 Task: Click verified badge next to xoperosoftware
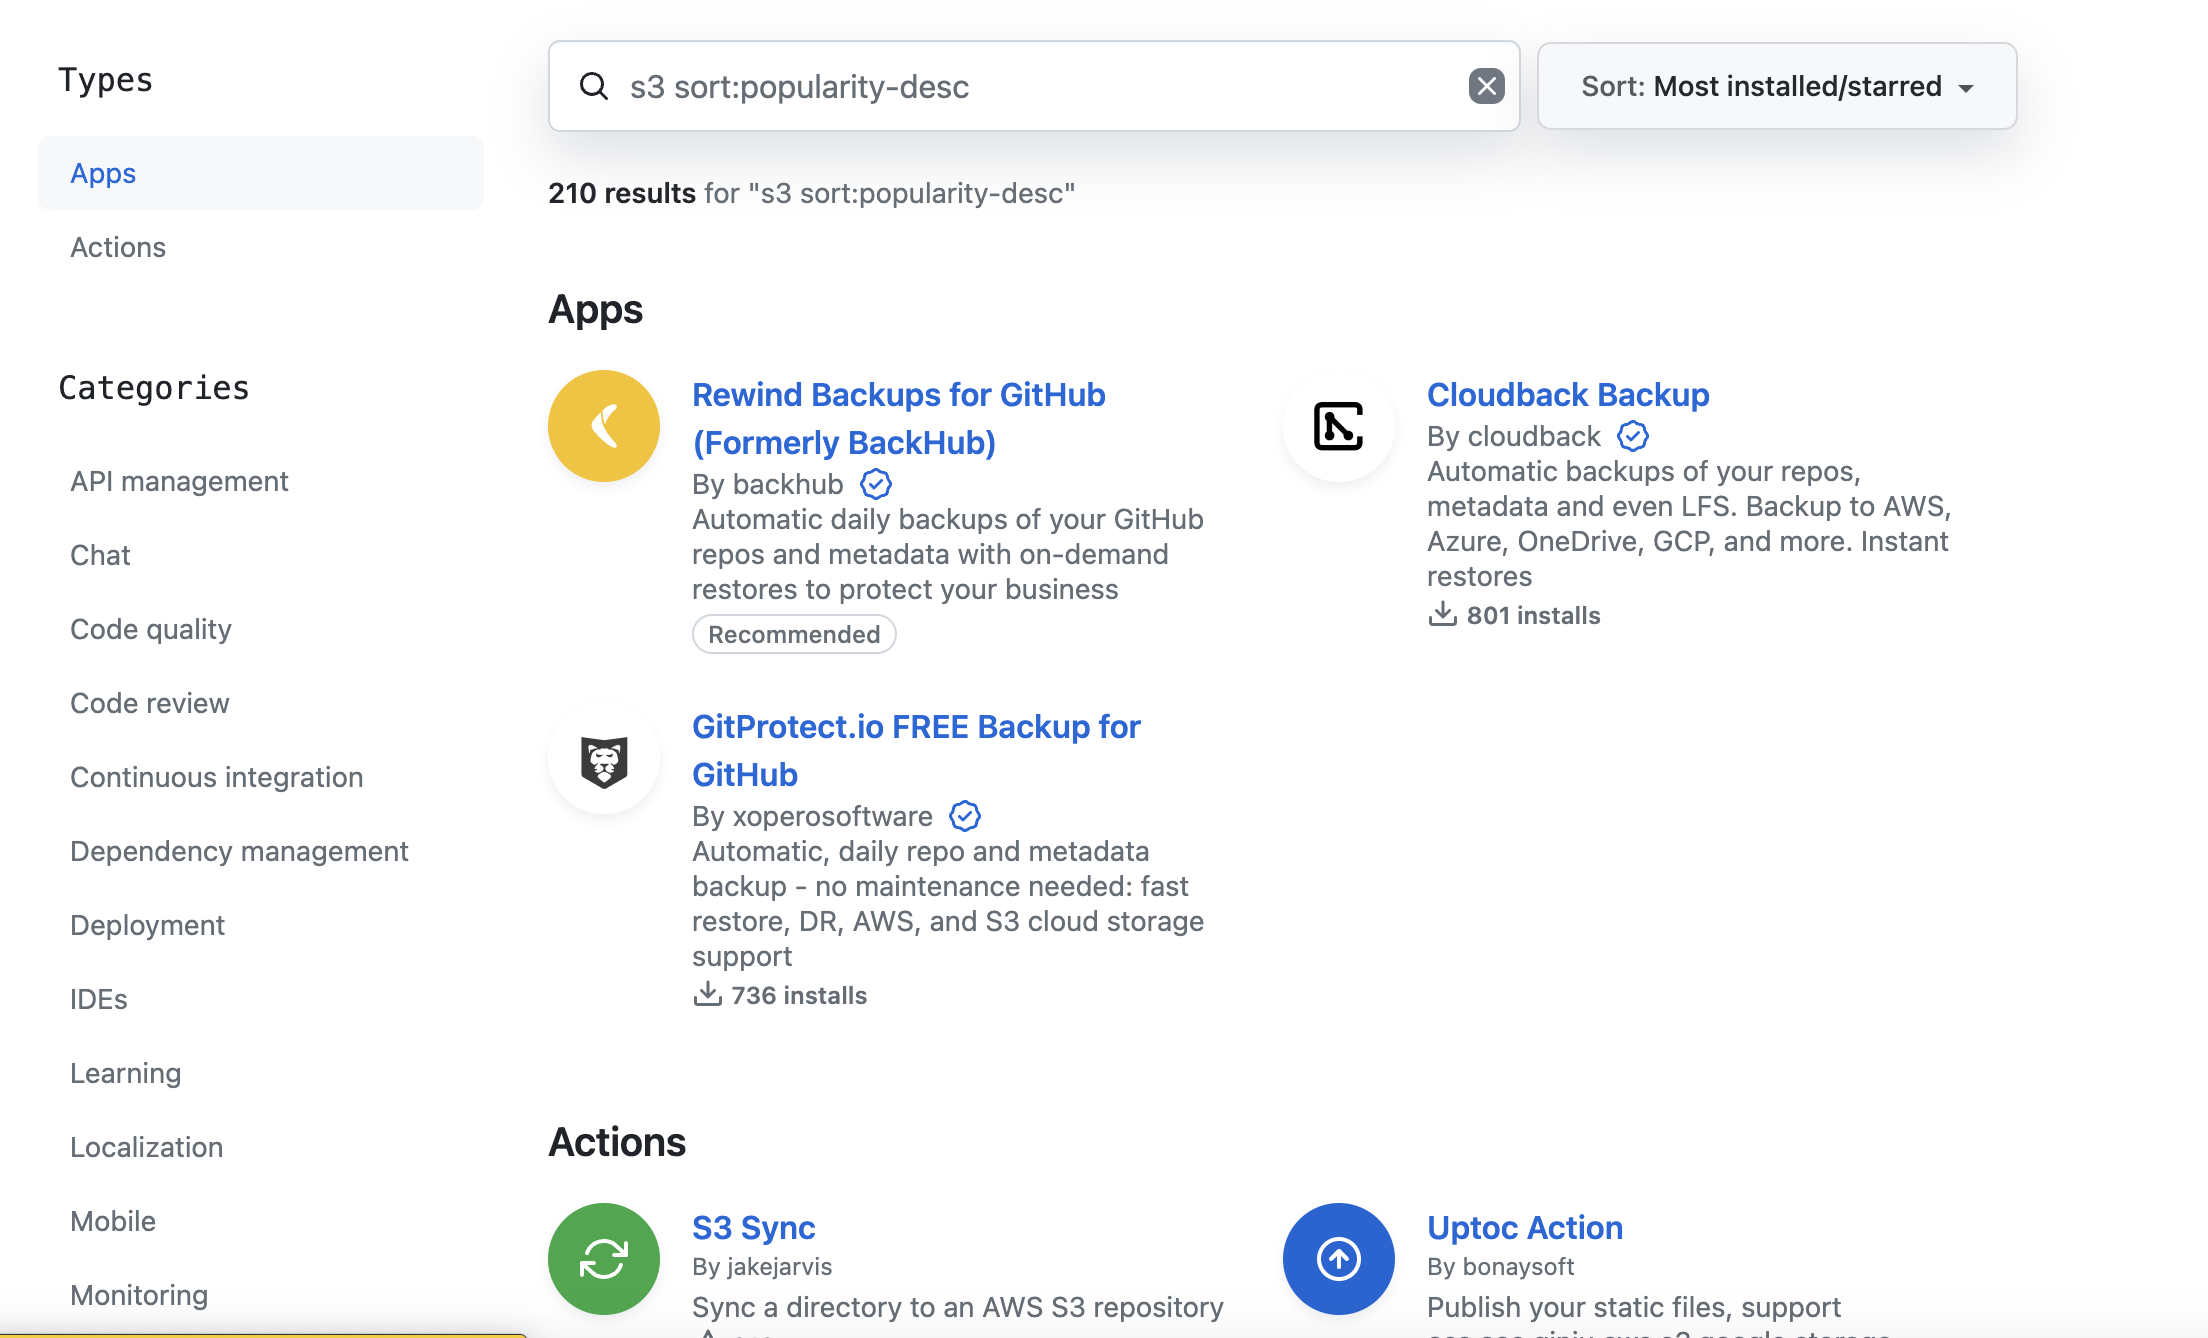tap(965, 816)
